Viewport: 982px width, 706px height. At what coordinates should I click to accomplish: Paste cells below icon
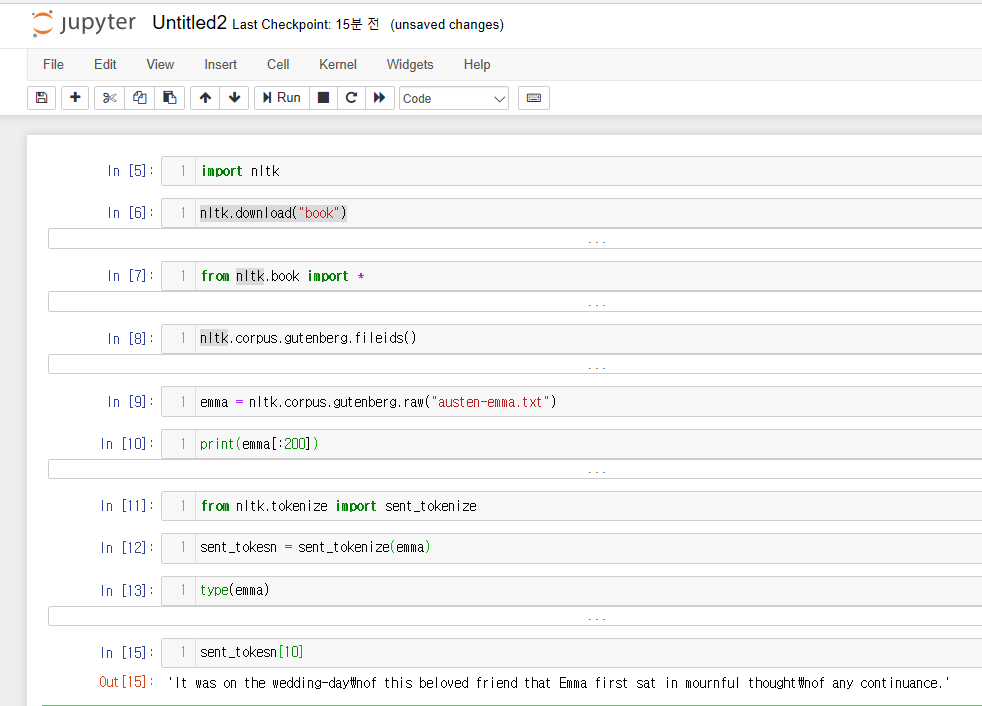click(170, 98)
